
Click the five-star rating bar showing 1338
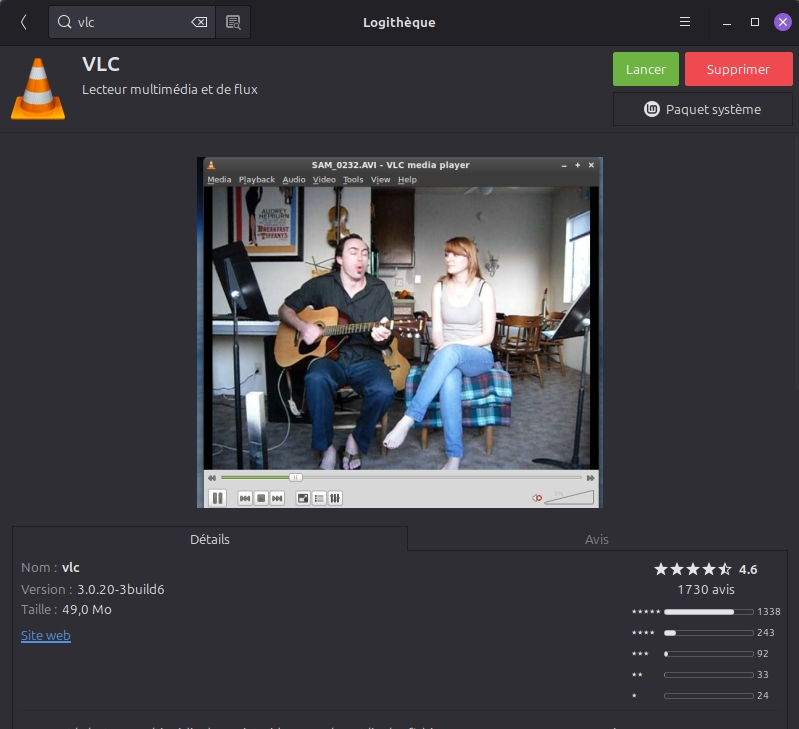click(708, 611)
